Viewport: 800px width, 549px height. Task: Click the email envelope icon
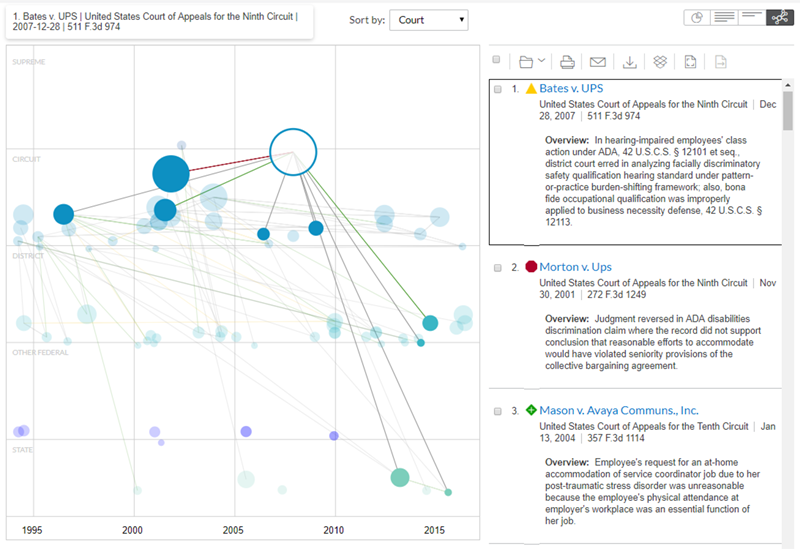598,62
